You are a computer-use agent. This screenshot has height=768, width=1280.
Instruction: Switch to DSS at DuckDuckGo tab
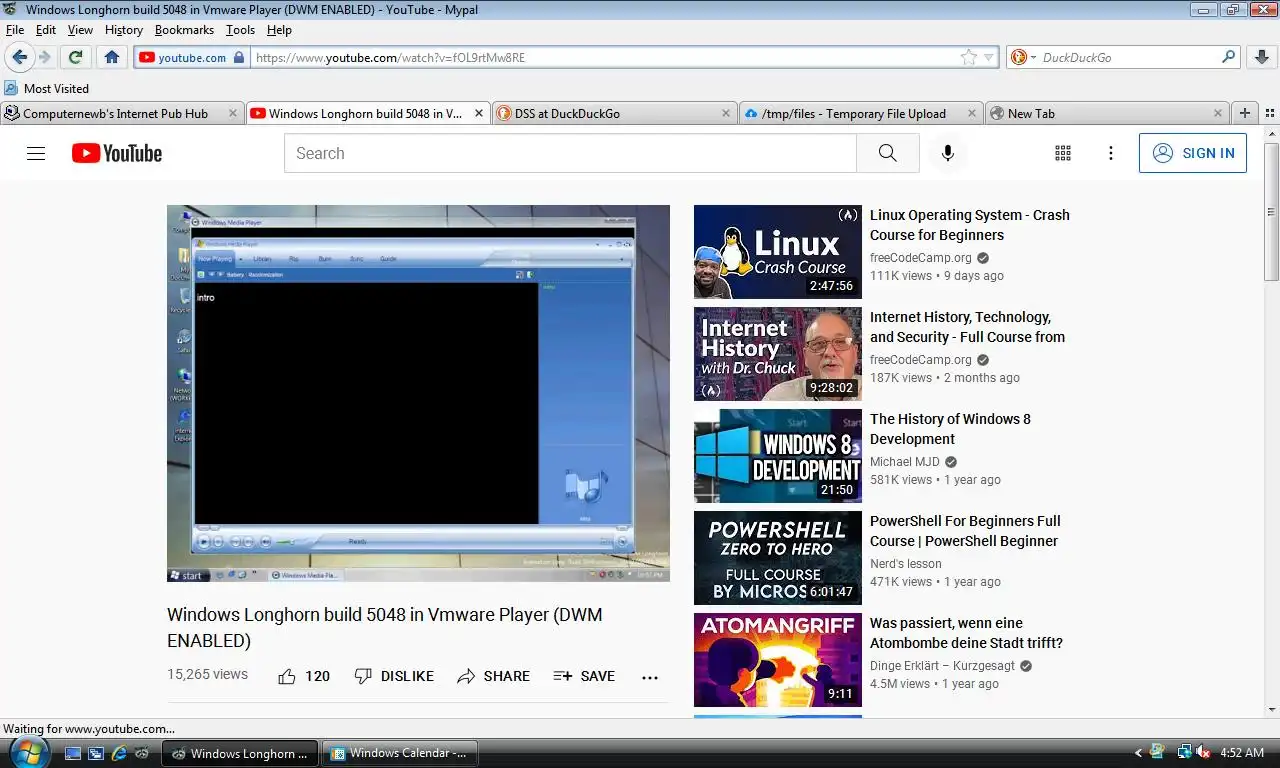click(x=614, y=113)
